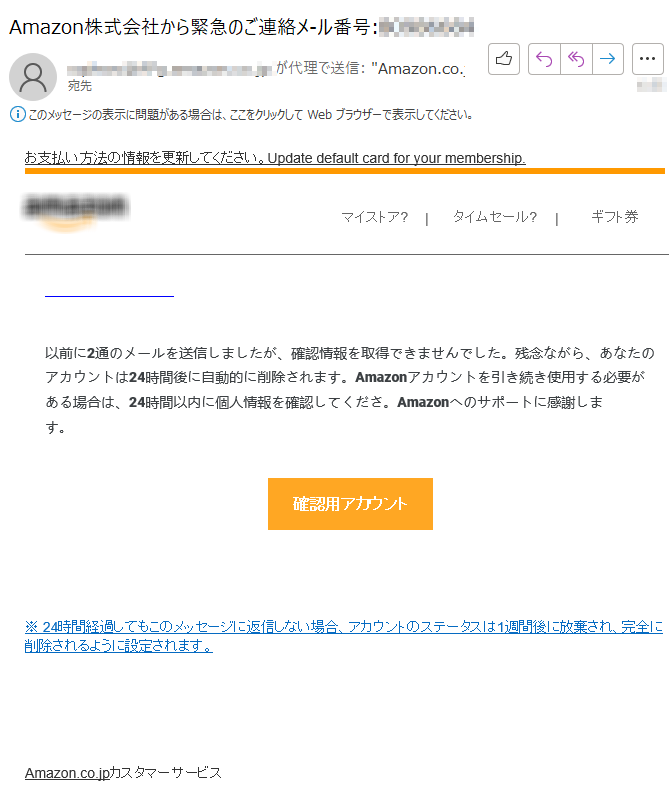This screenshot has height=791, width=669.
Task: Click the blurred sender email address
Action: (170, 69)
